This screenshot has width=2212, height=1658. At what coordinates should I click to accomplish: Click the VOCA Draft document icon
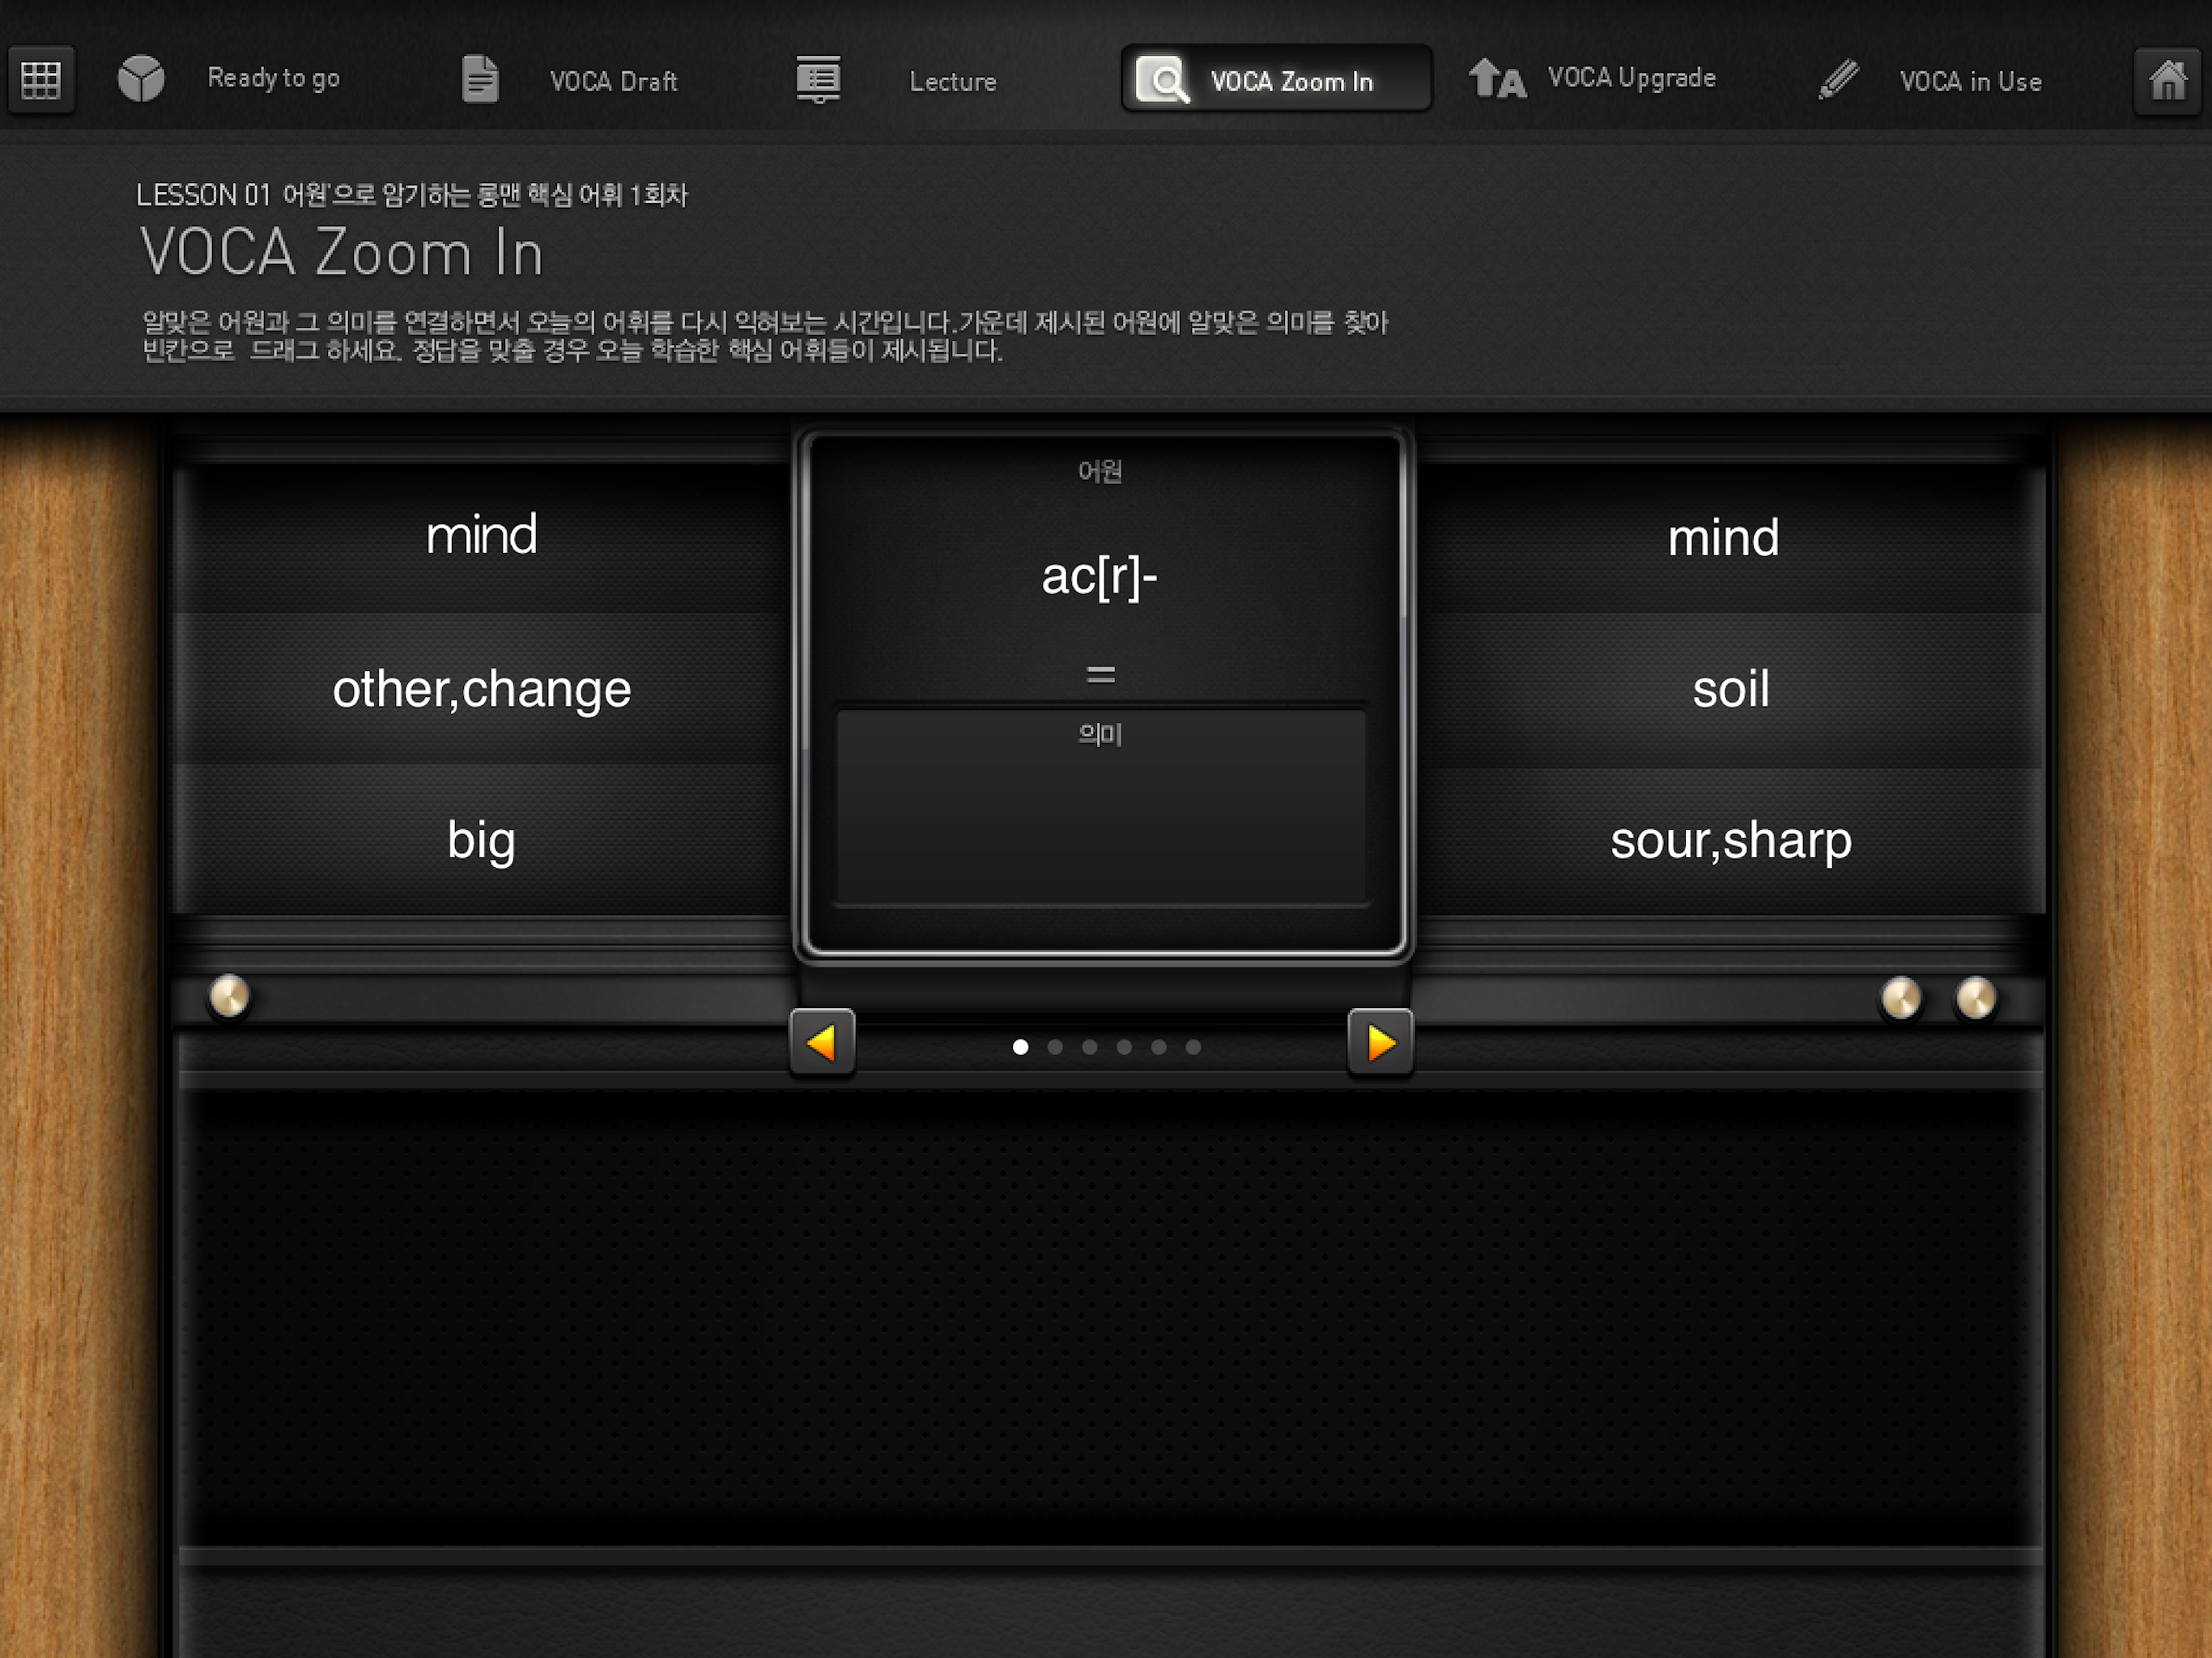[480, 79]
